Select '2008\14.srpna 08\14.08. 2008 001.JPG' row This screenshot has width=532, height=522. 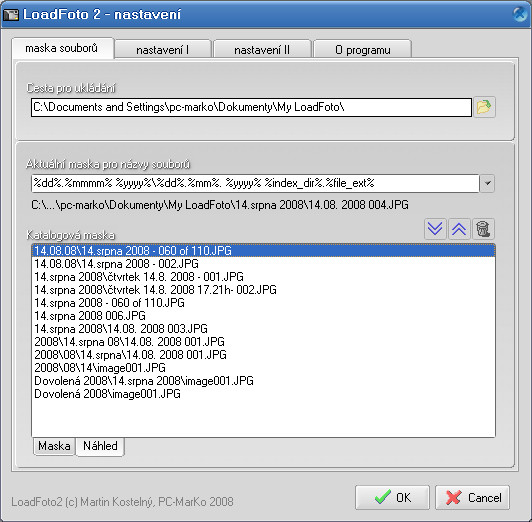click(x=263, y=342)
